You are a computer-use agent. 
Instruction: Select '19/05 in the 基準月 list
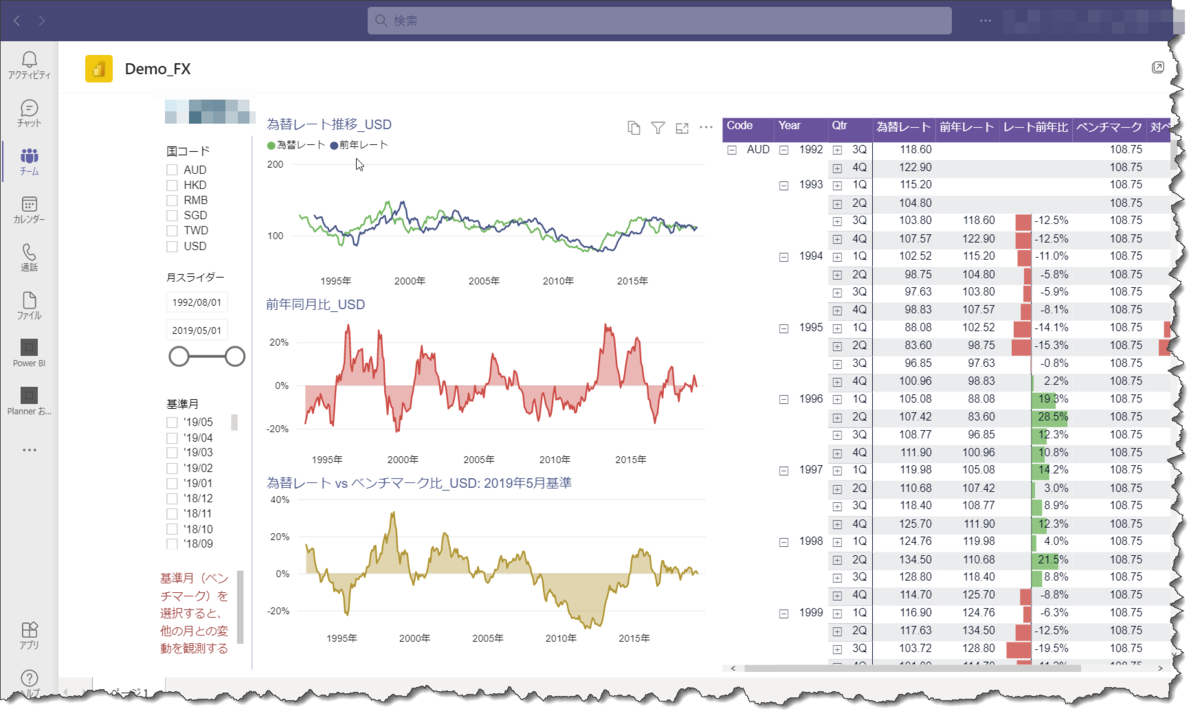click(x=171, y=421)
